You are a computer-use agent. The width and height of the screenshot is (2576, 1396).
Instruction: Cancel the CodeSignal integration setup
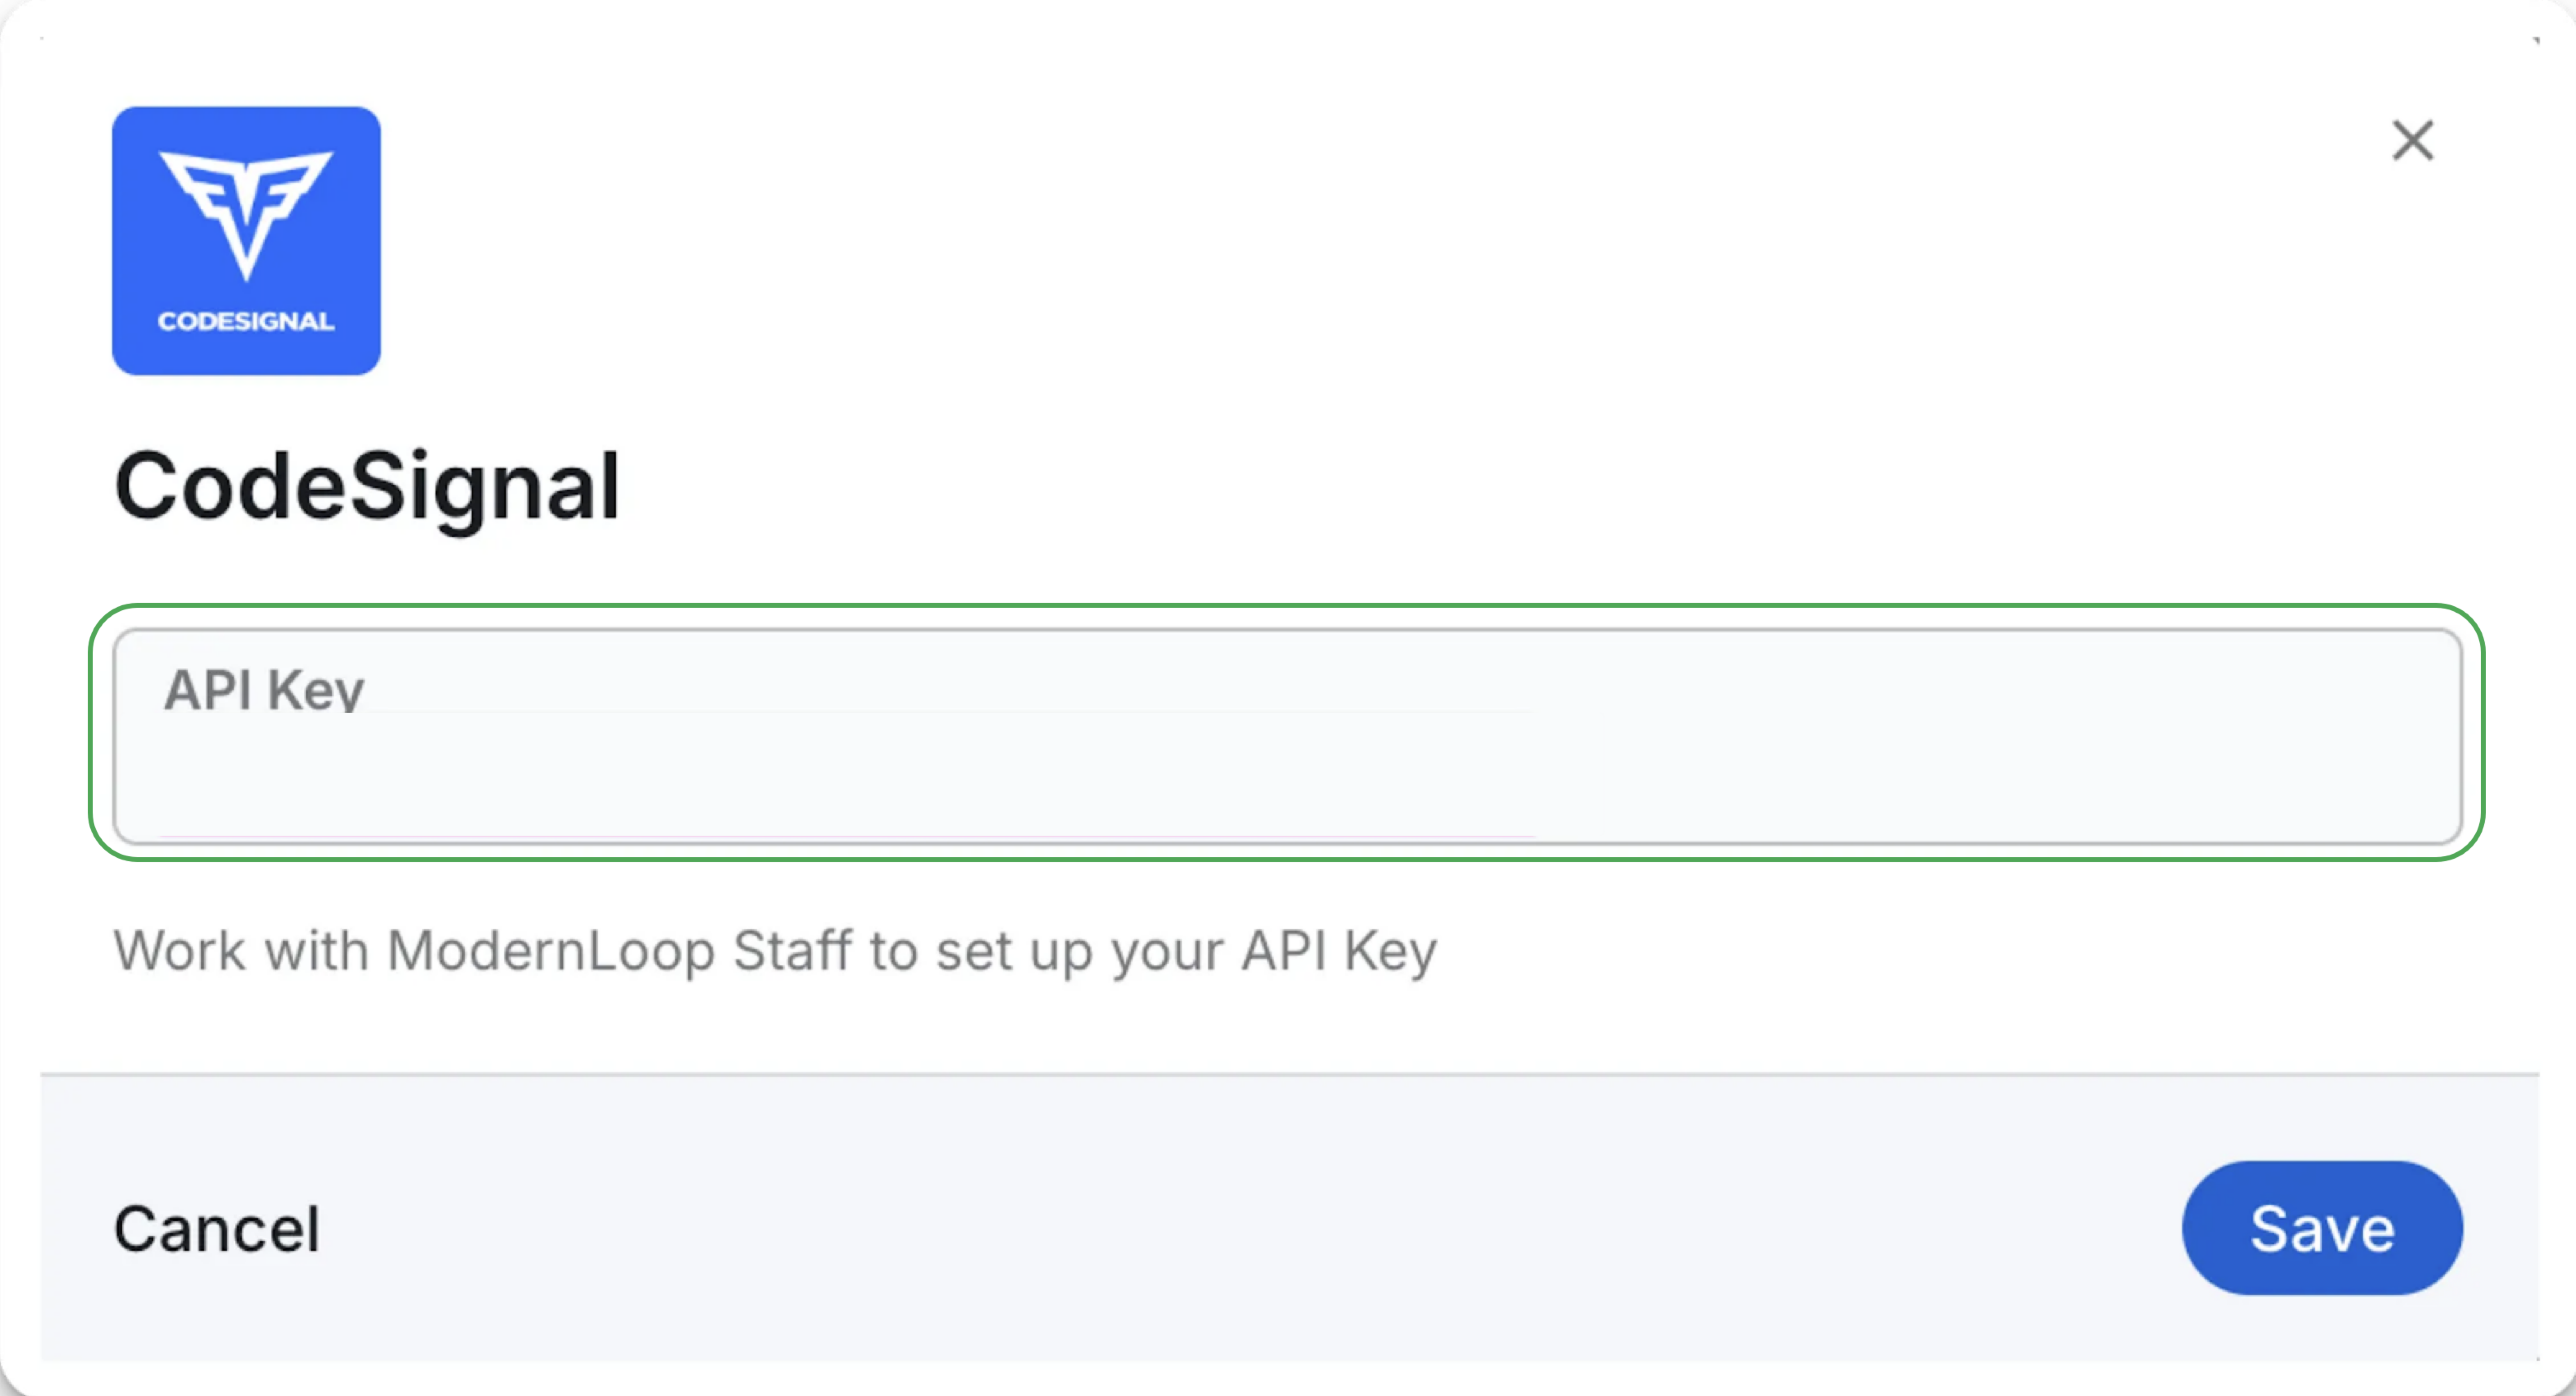point(217,1228)
